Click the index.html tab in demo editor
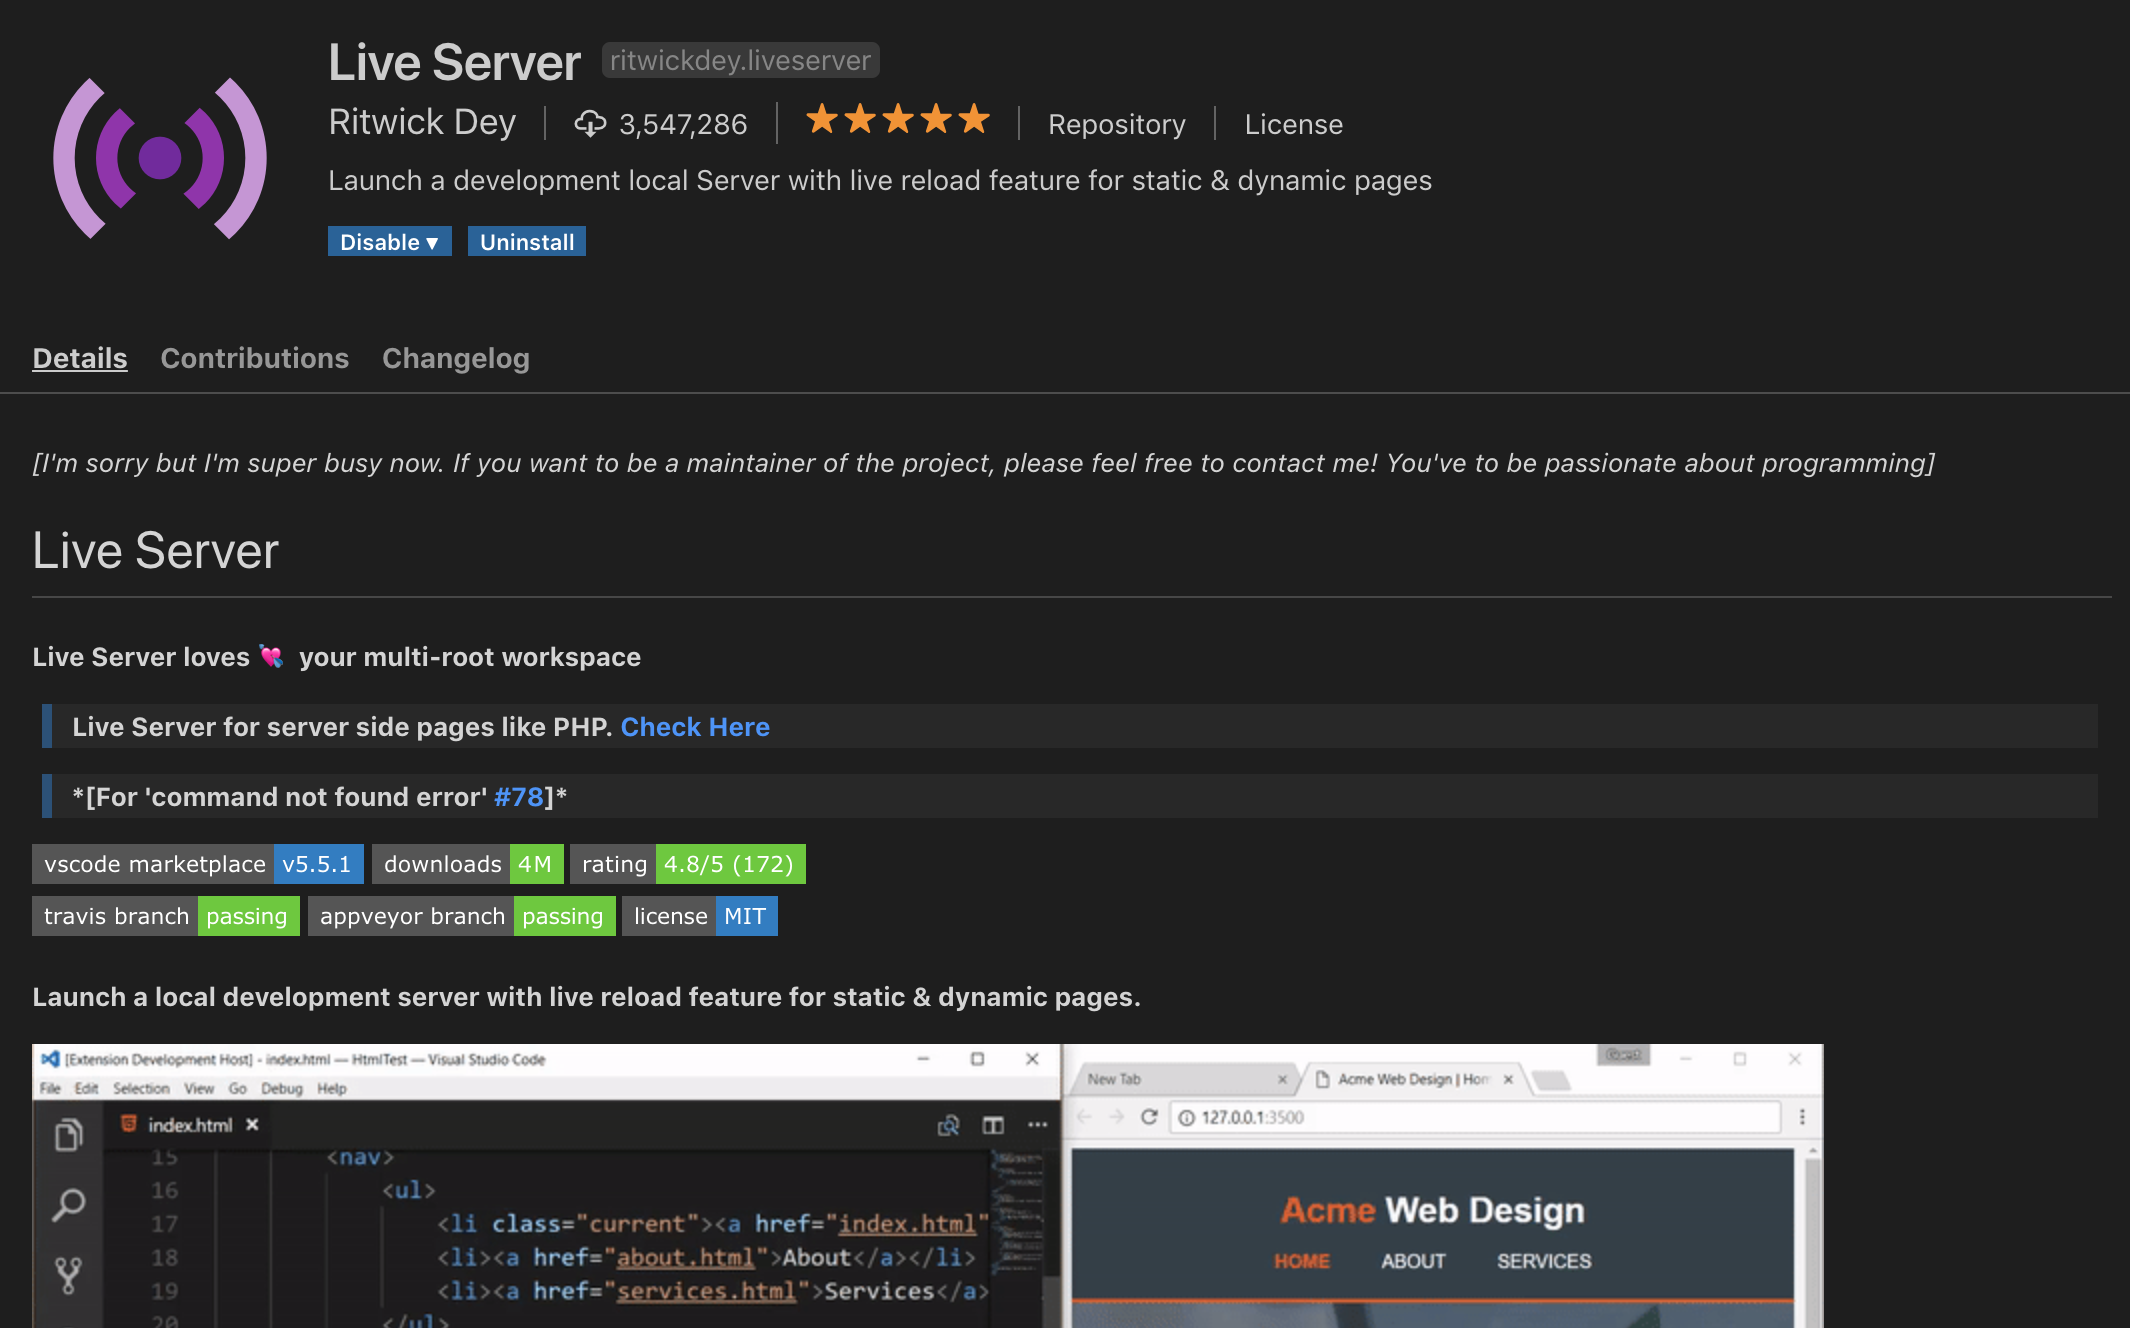This screenshot has height=1328, width=2130. (190, 1125)
